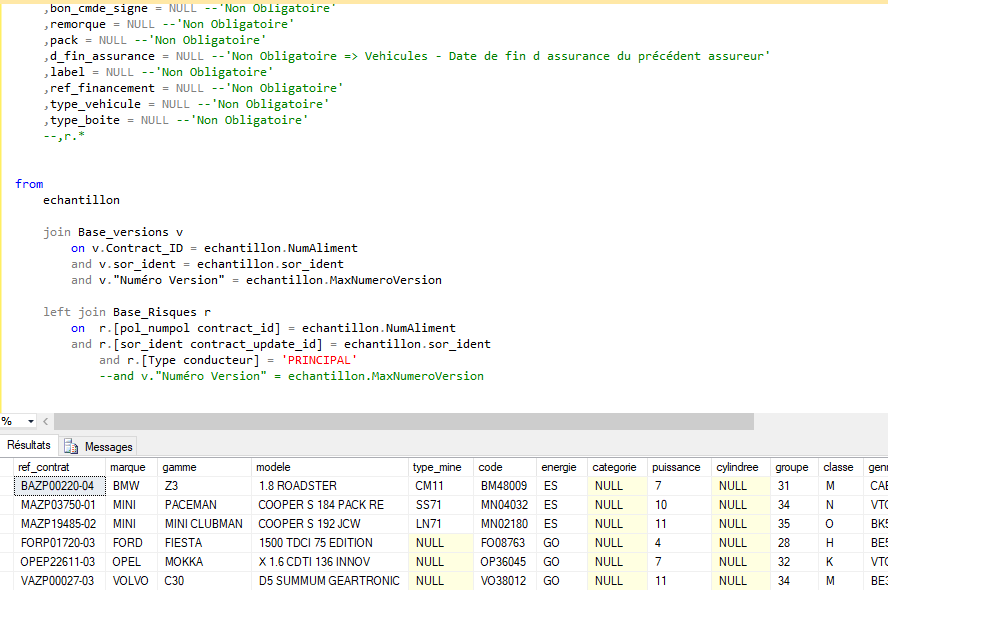Click the FIESTA gamme cell

tap(204, 543)
